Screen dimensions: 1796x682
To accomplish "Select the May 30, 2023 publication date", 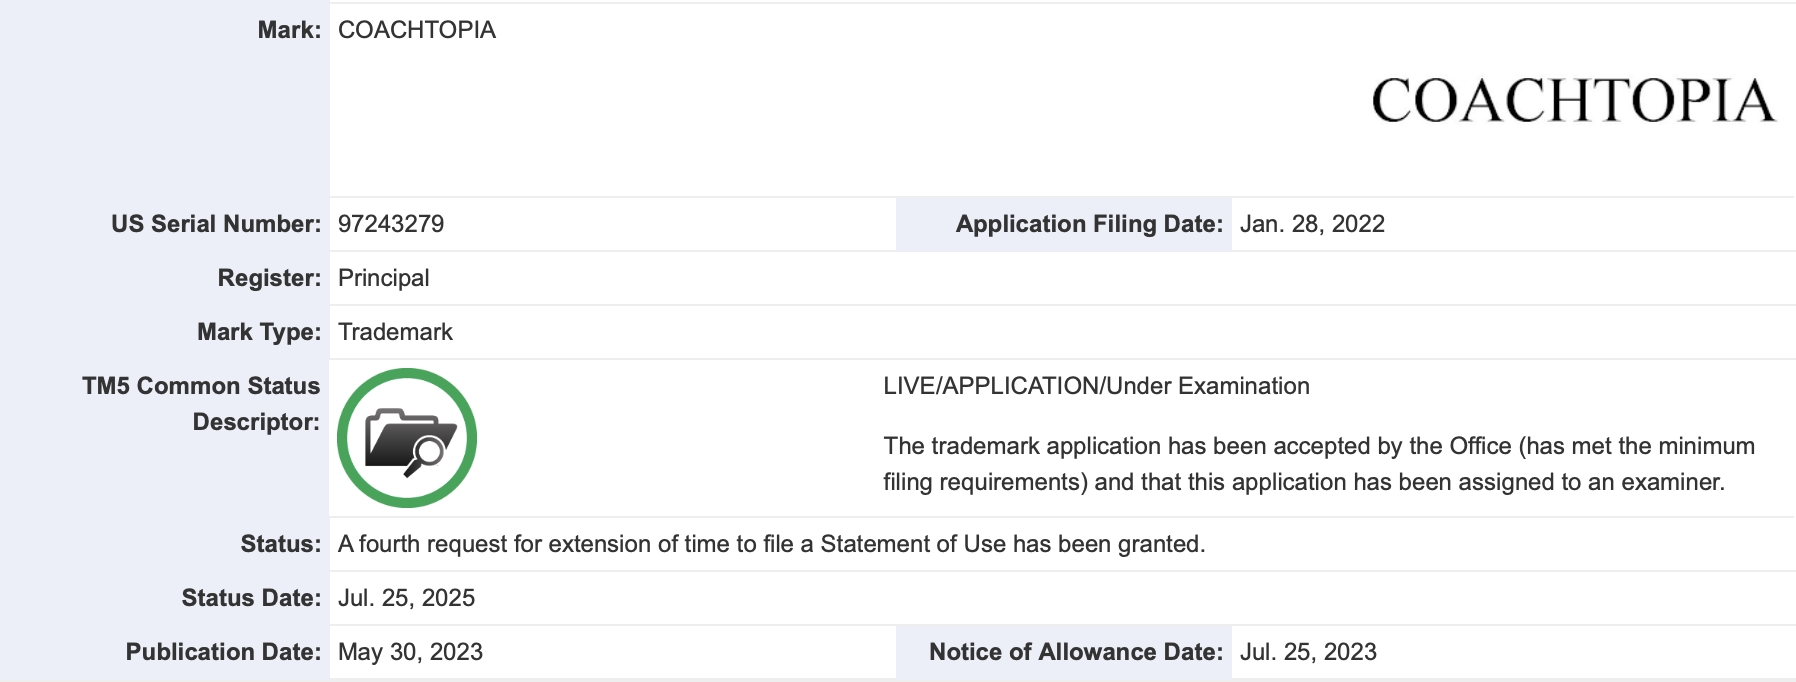I will coord(410,652).
